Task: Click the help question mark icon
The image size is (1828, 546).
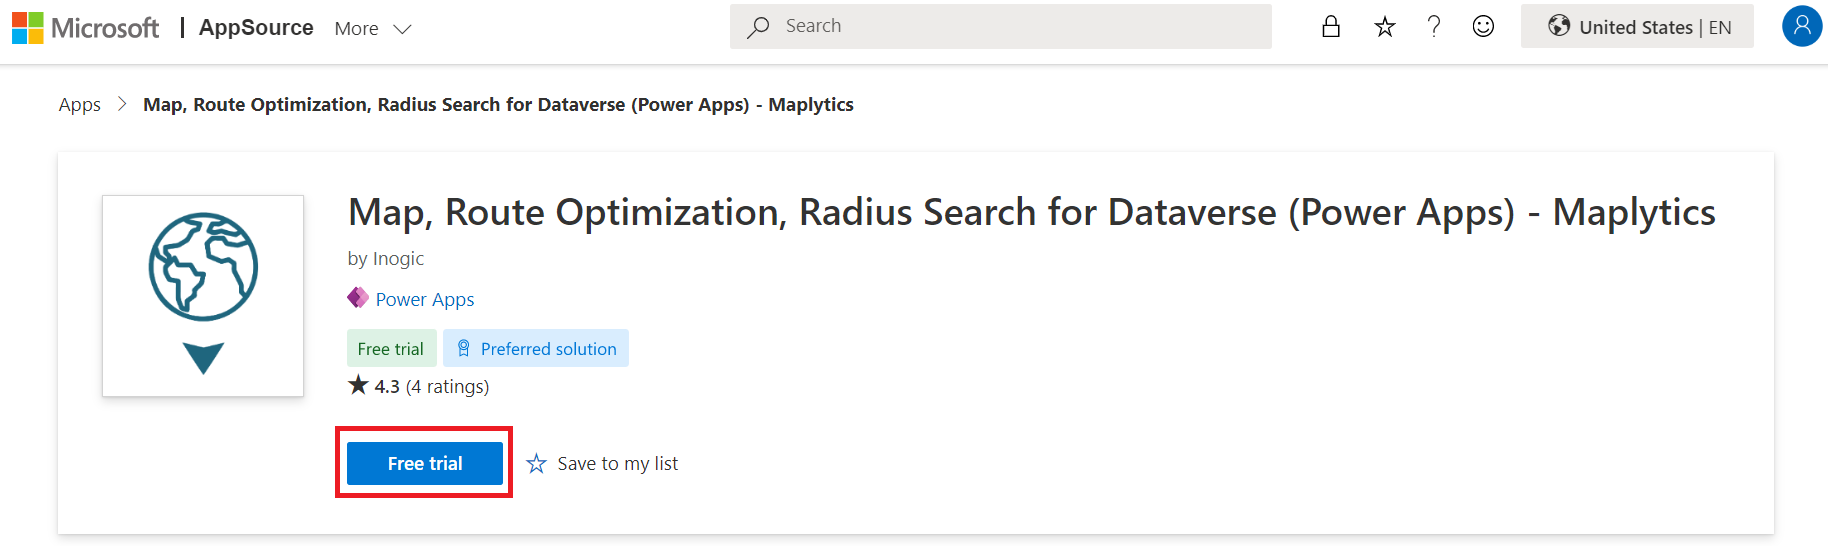Action: coord(1434,27)
